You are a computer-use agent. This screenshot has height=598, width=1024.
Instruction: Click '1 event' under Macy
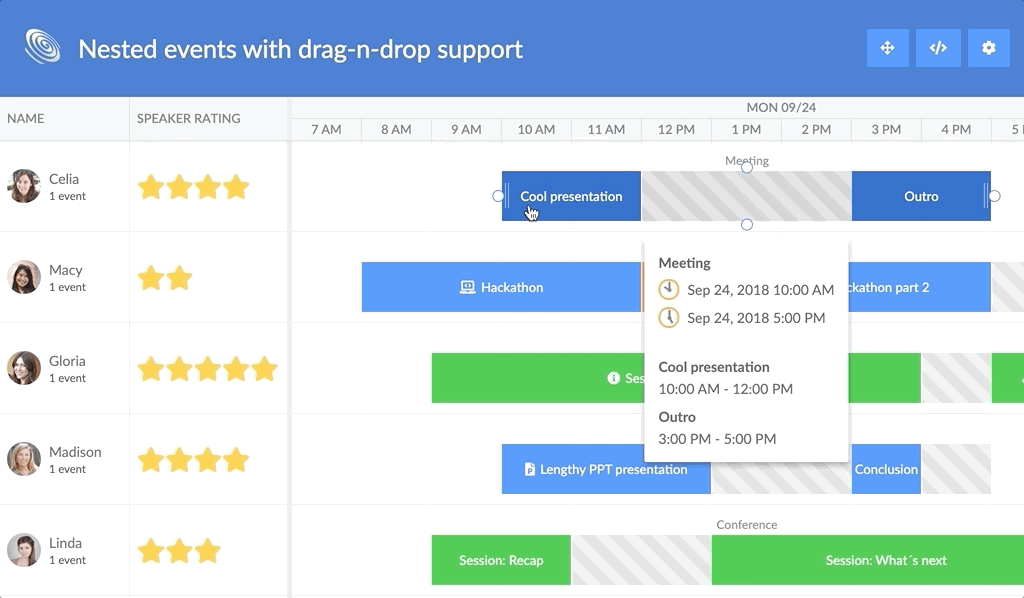(67, 287)
